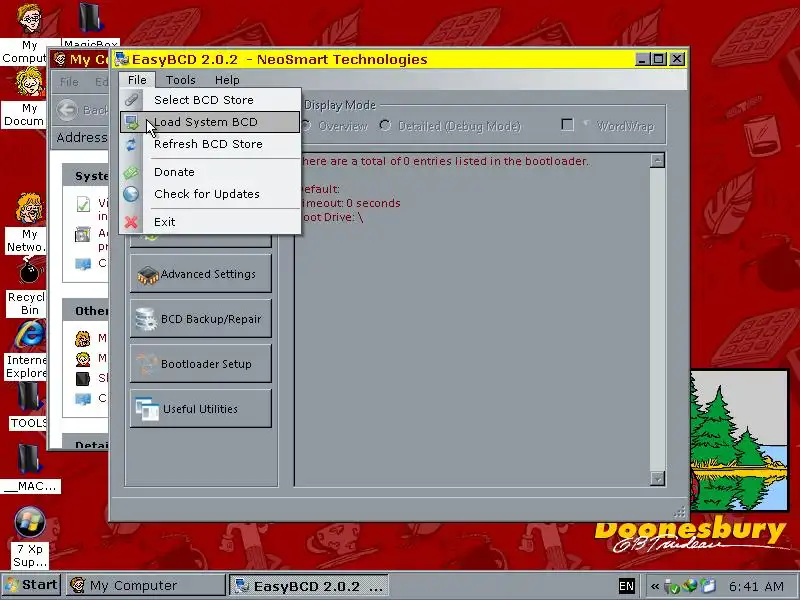Click the green arrow icon beside Load System BCD
Viewport: 800px width, 600px height.
coord(132,122)
